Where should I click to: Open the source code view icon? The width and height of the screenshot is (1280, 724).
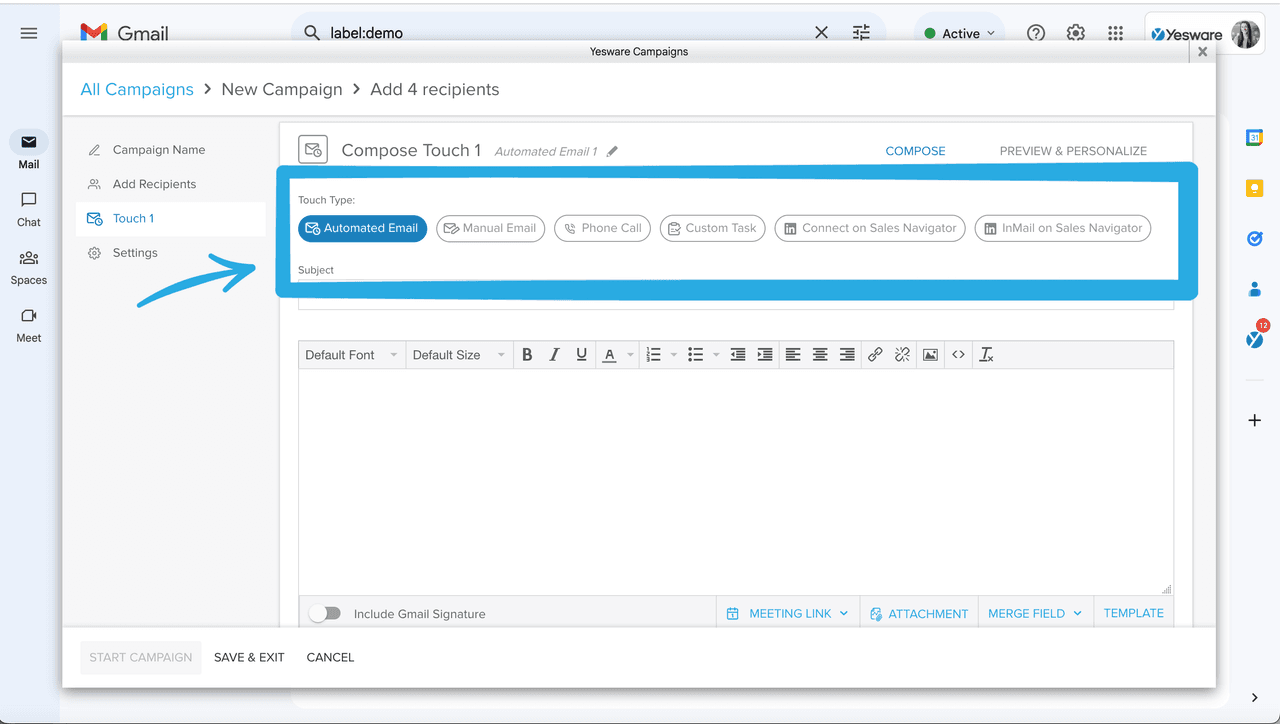[x=958, y=355]
